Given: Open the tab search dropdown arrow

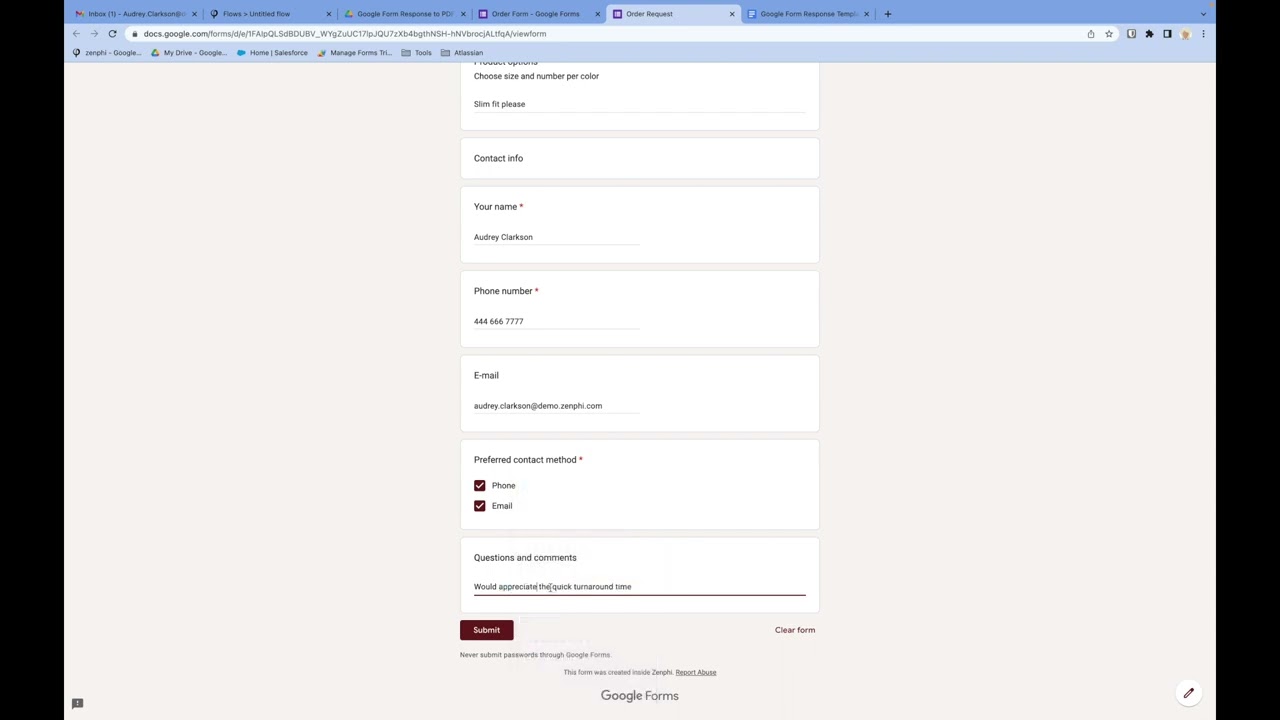Looking at the screenshot, I should coord(1203,14).
